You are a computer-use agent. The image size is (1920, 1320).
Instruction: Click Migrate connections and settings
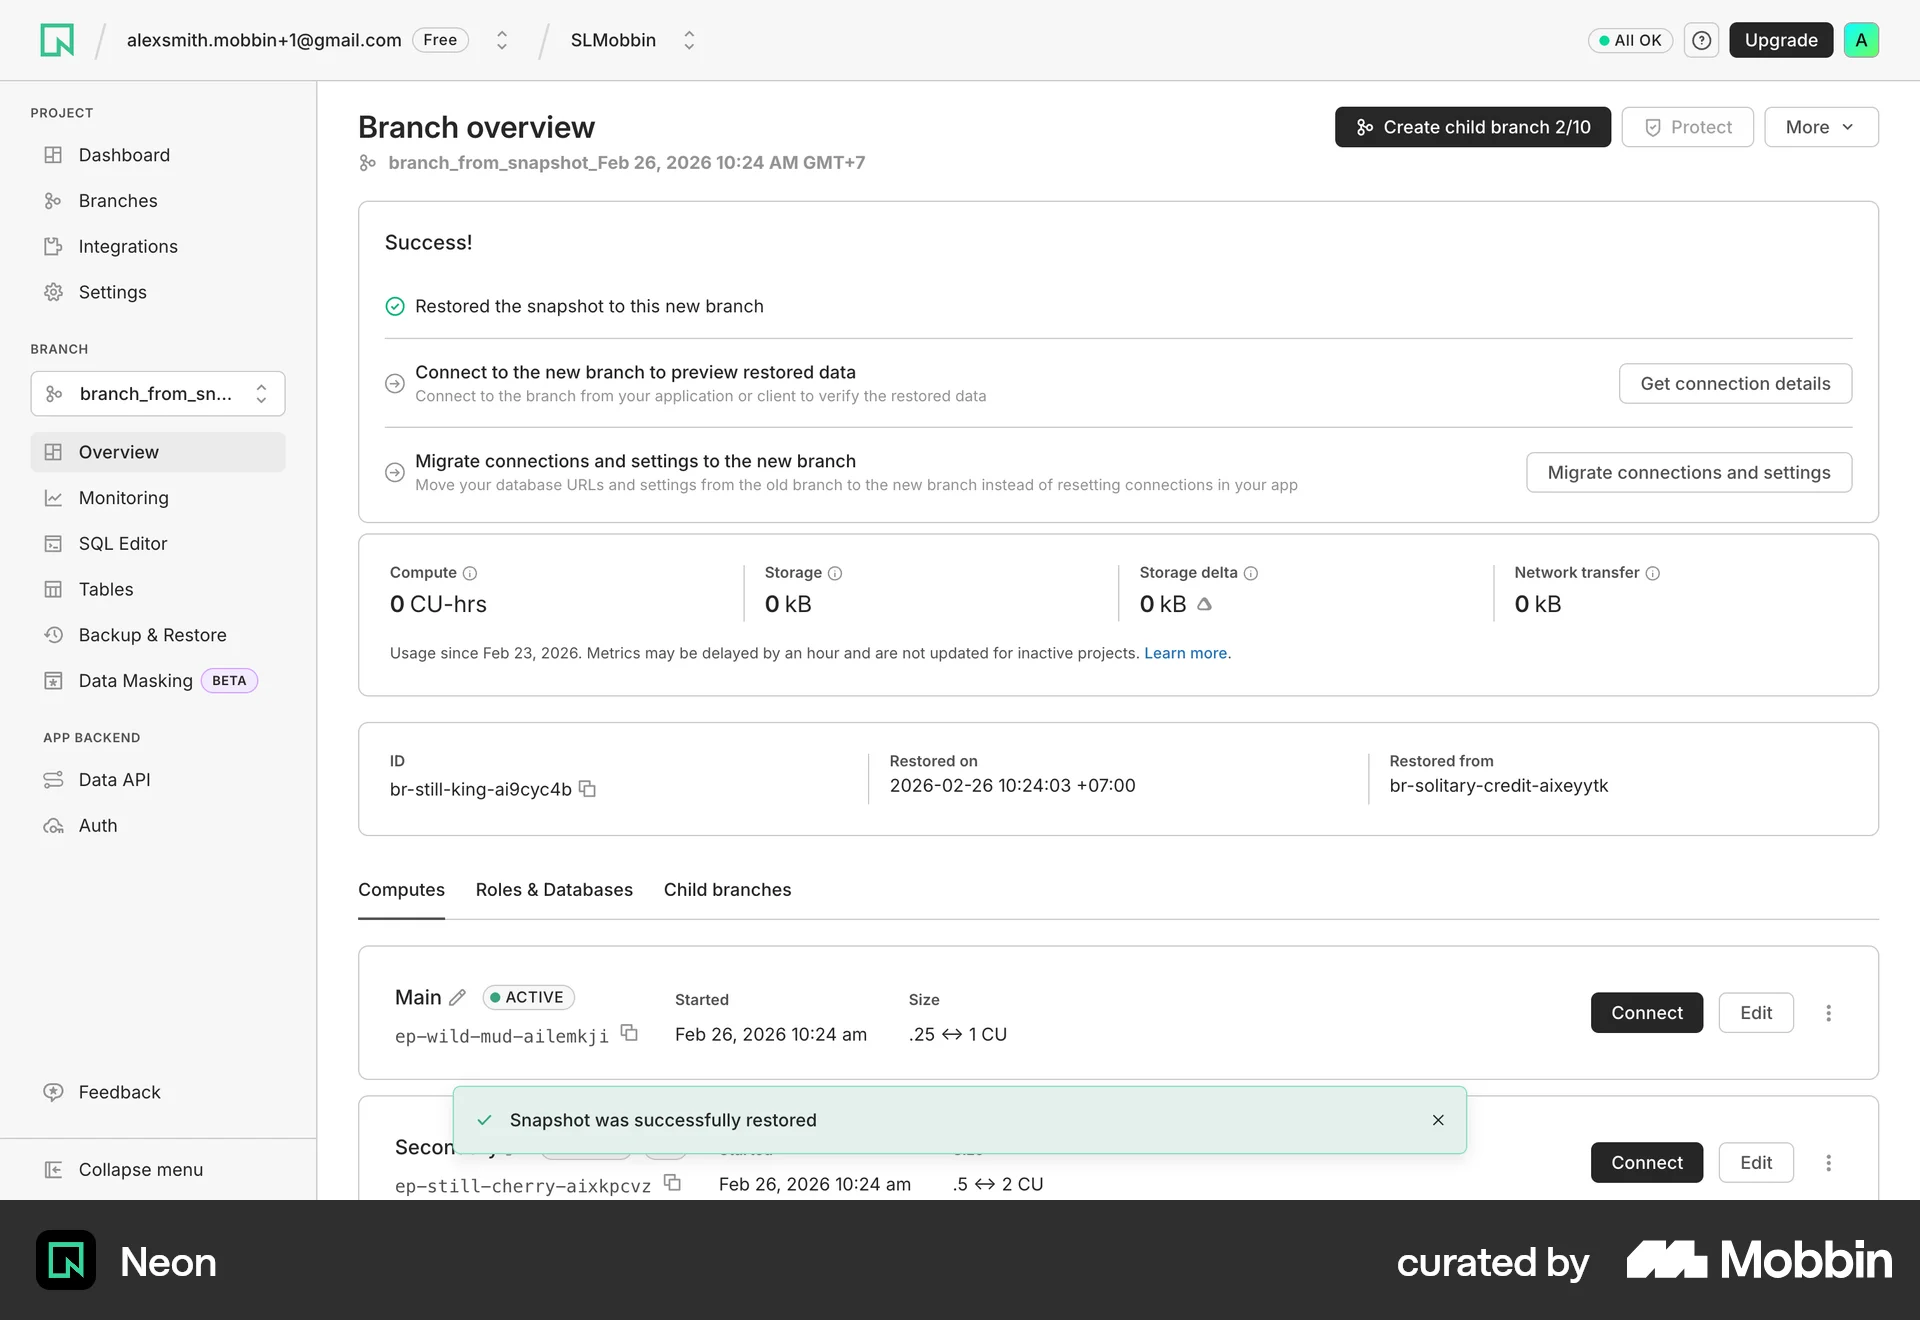pos(1689,473)
